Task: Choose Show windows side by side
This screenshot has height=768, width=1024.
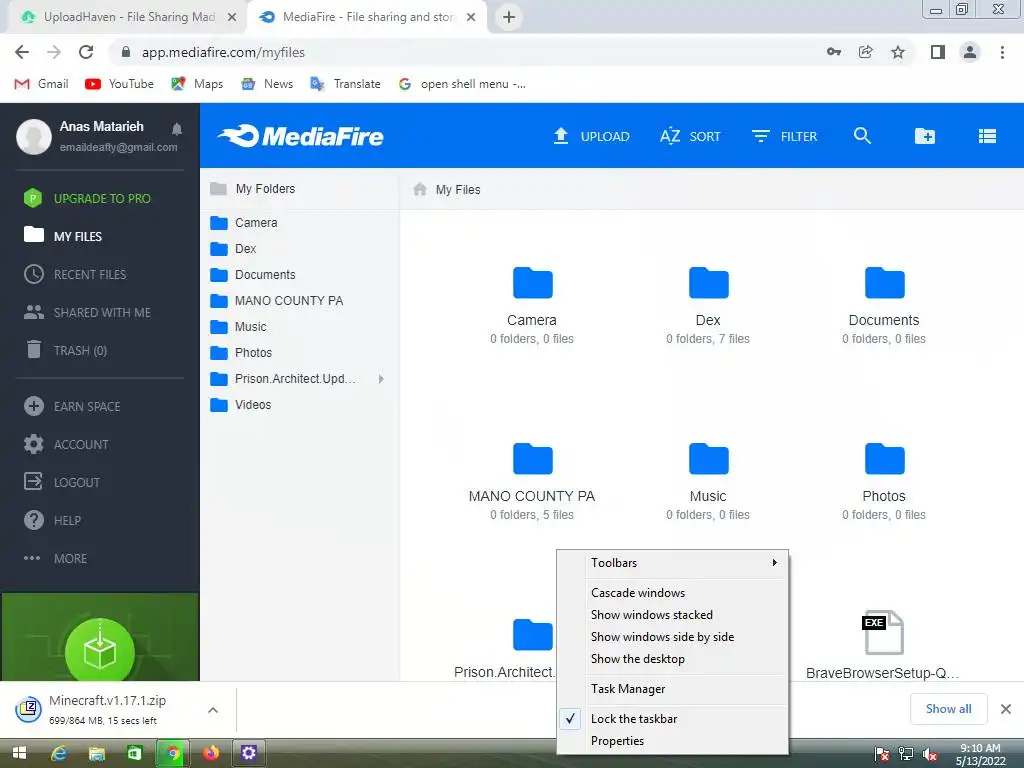Action: pos(673,637)
